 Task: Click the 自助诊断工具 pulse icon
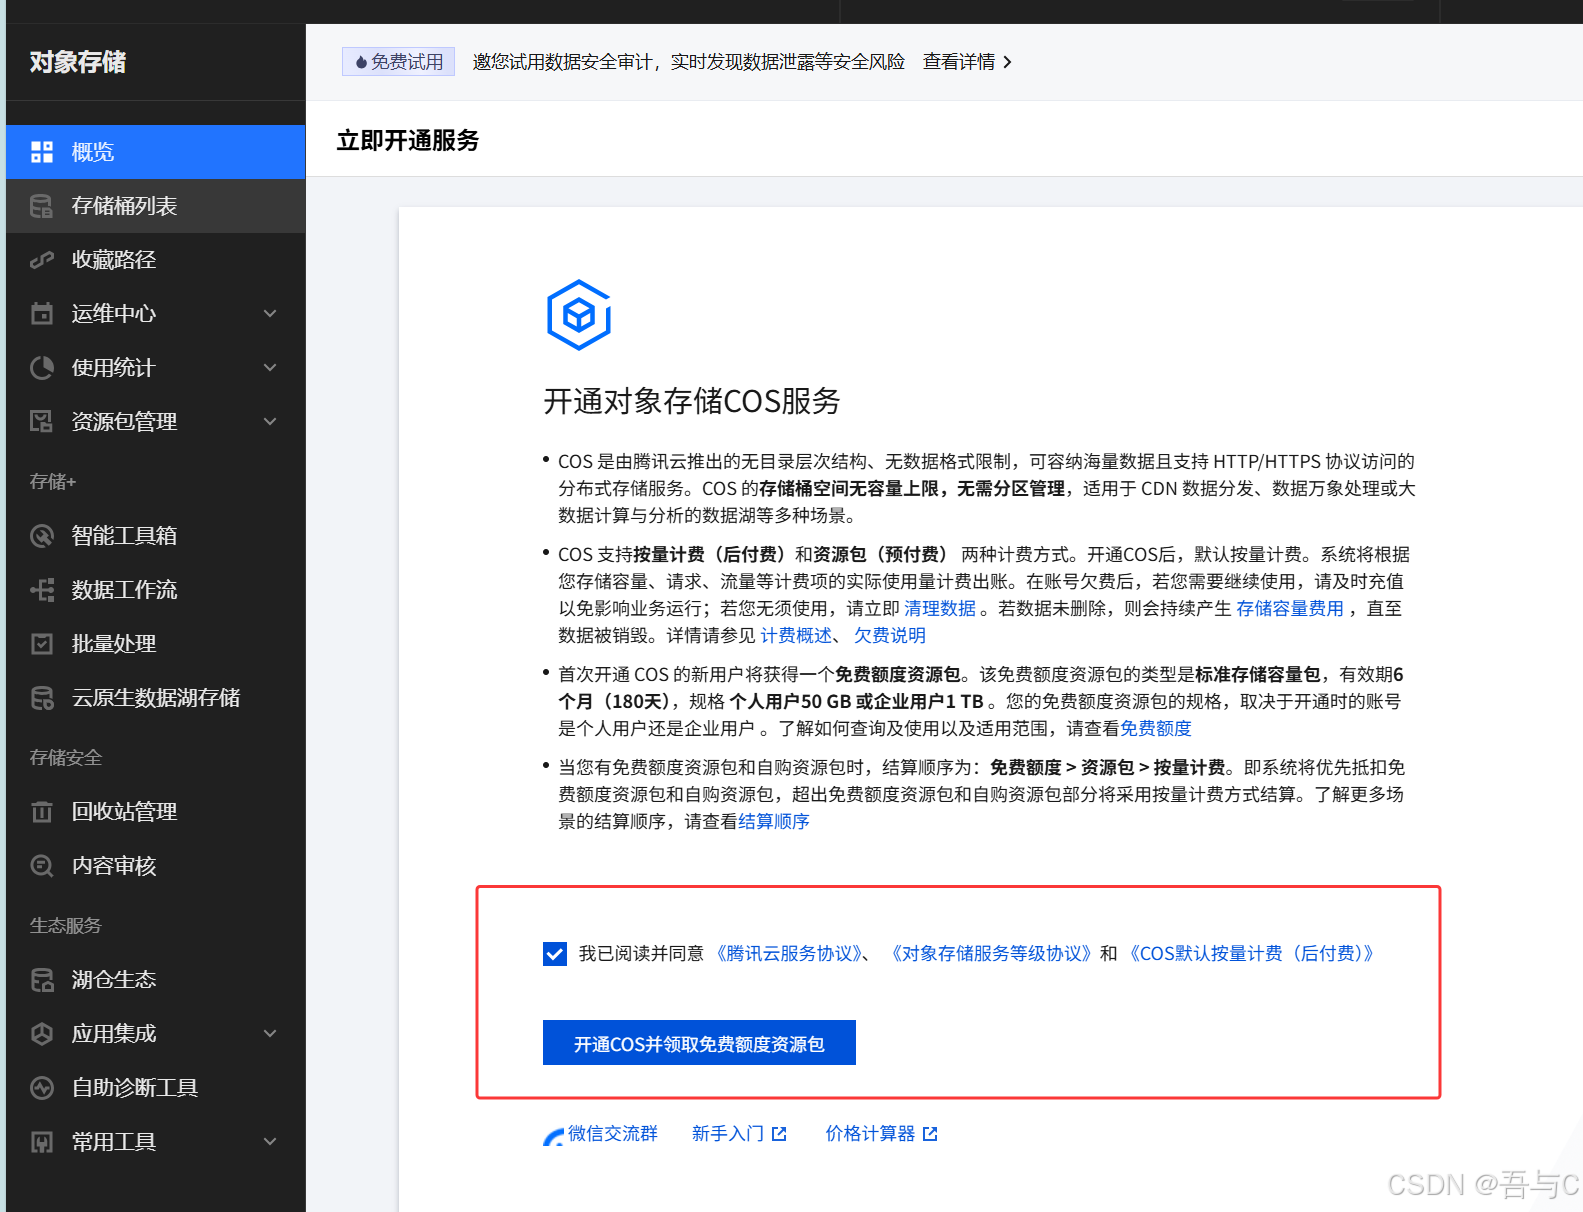point(42,1088)
